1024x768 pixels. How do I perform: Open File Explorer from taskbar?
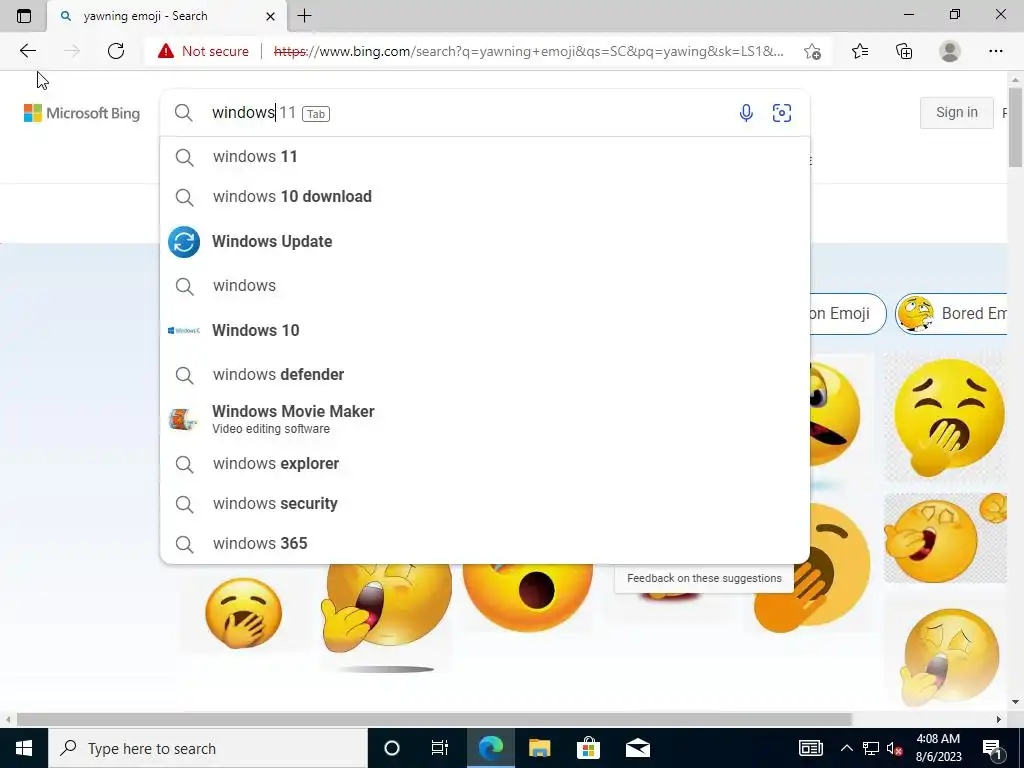point(539,748)
